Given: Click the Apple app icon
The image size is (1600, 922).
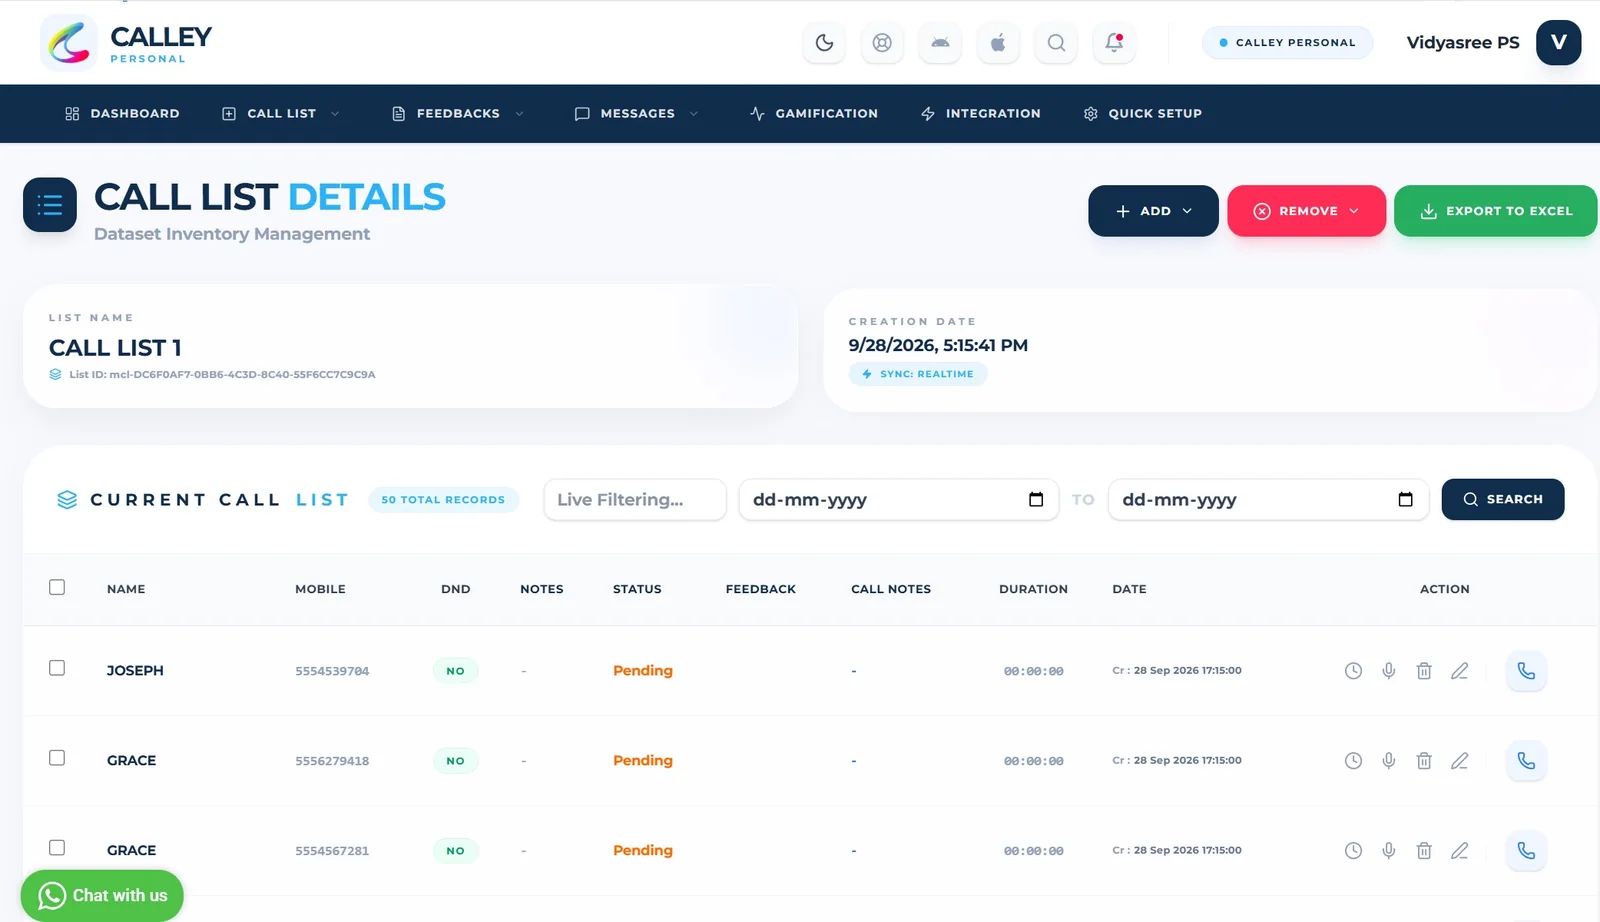Looking at the screenshot, I should coord(998,43).
